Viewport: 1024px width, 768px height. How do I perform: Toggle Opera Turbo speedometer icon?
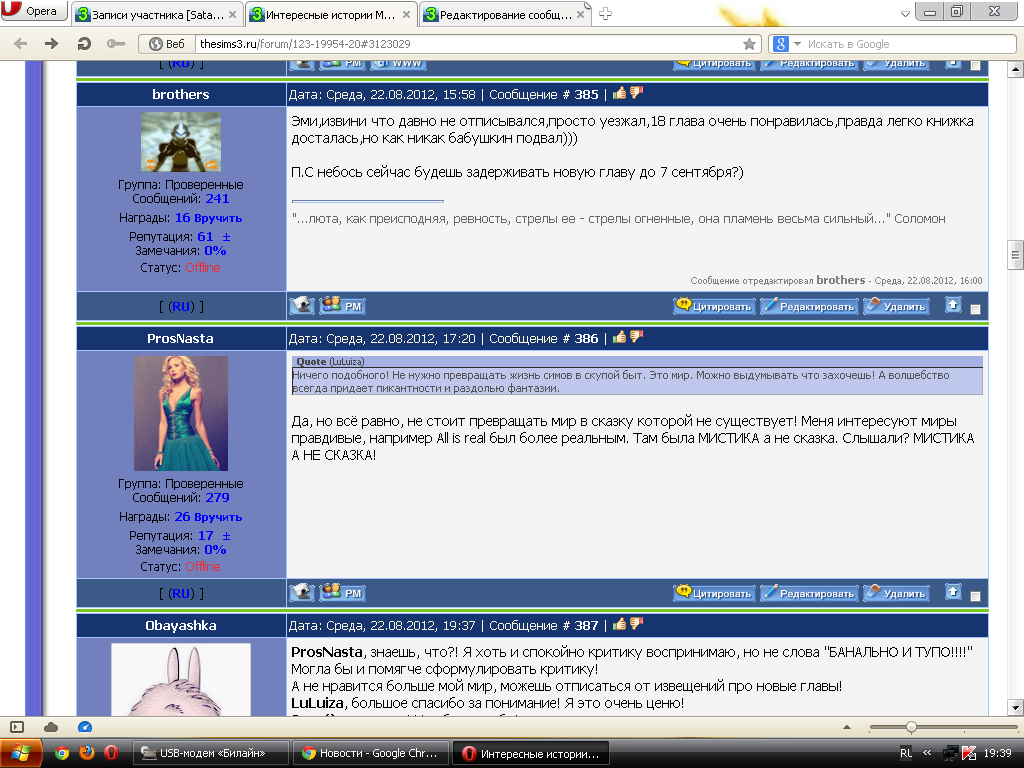(85, 727)
